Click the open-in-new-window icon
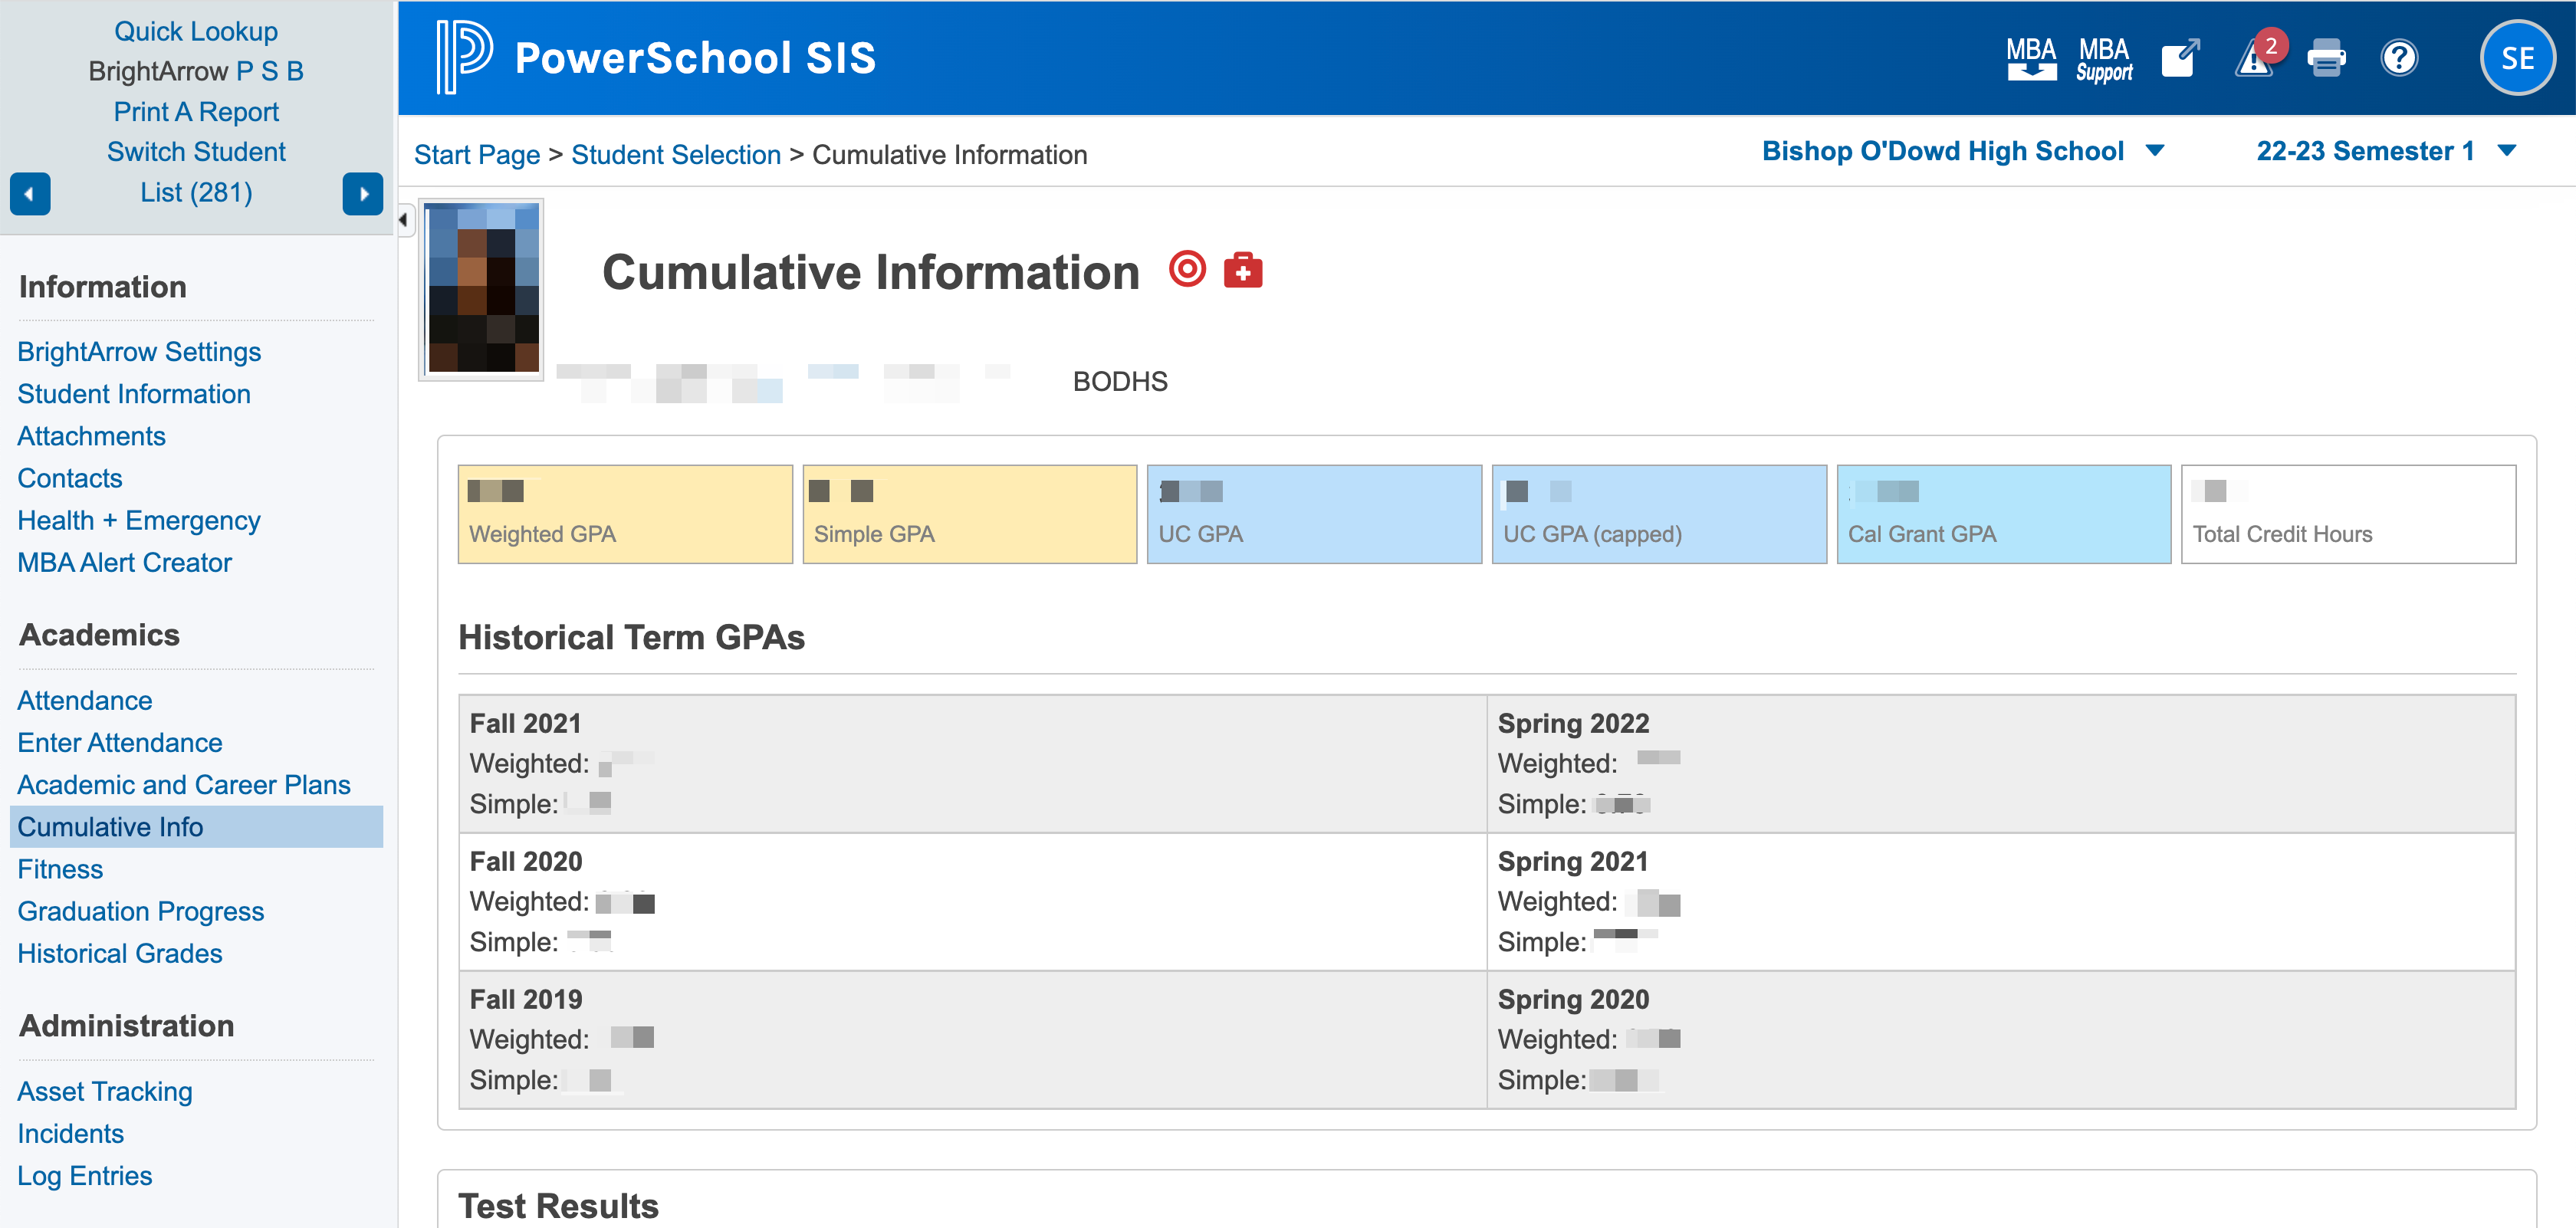Viewport: 2576px width, 1228px height. coord(2180,58)
